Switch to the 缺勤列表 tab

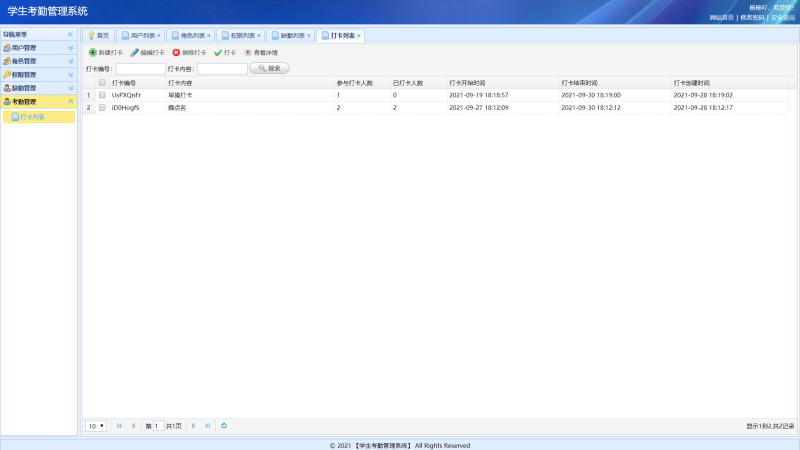[289, 35]
